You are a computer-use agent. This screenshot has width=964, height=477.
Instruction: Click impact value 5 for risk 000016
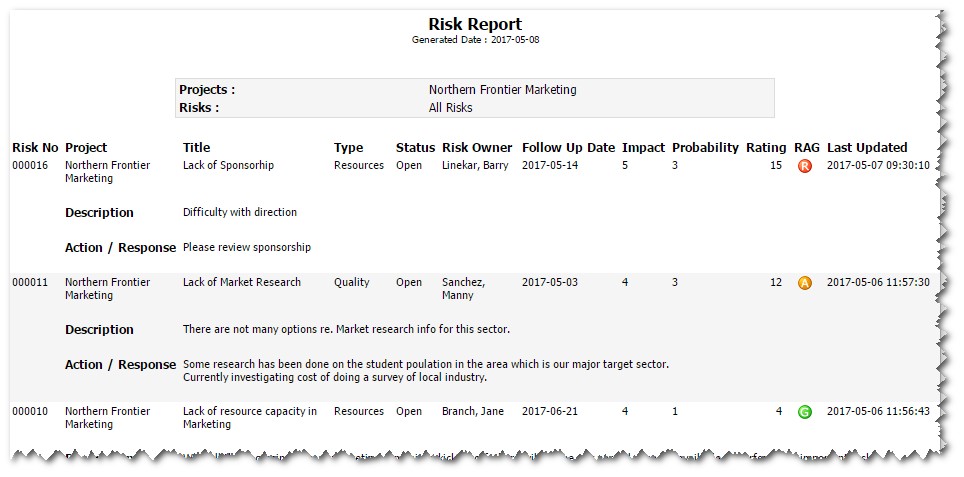pyautogui.click(x=625, y=165)
